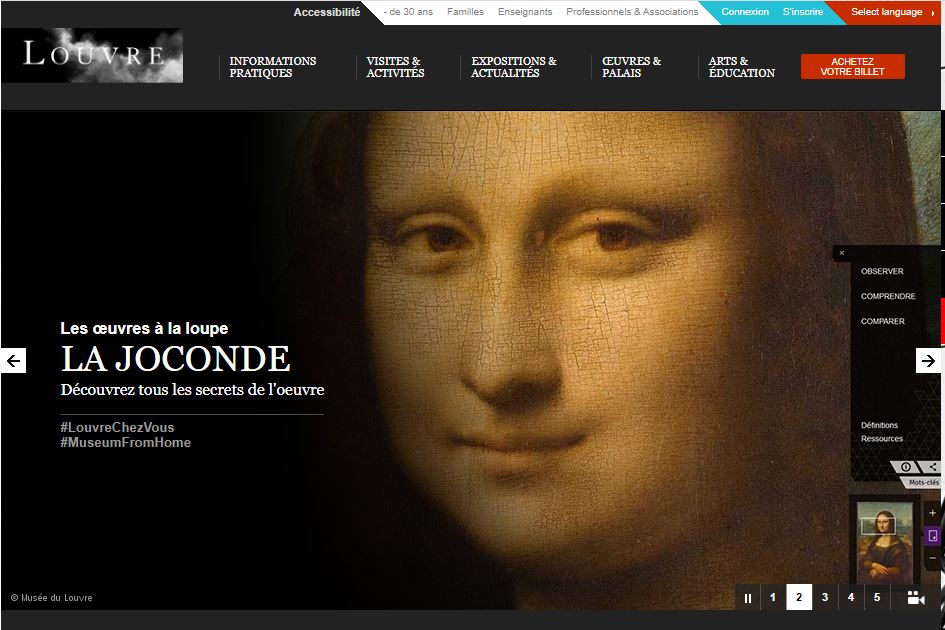This screenshot has height=630, width=945.
Task: Click the previous slide left arrow
Action: click(x=13, y=361)
